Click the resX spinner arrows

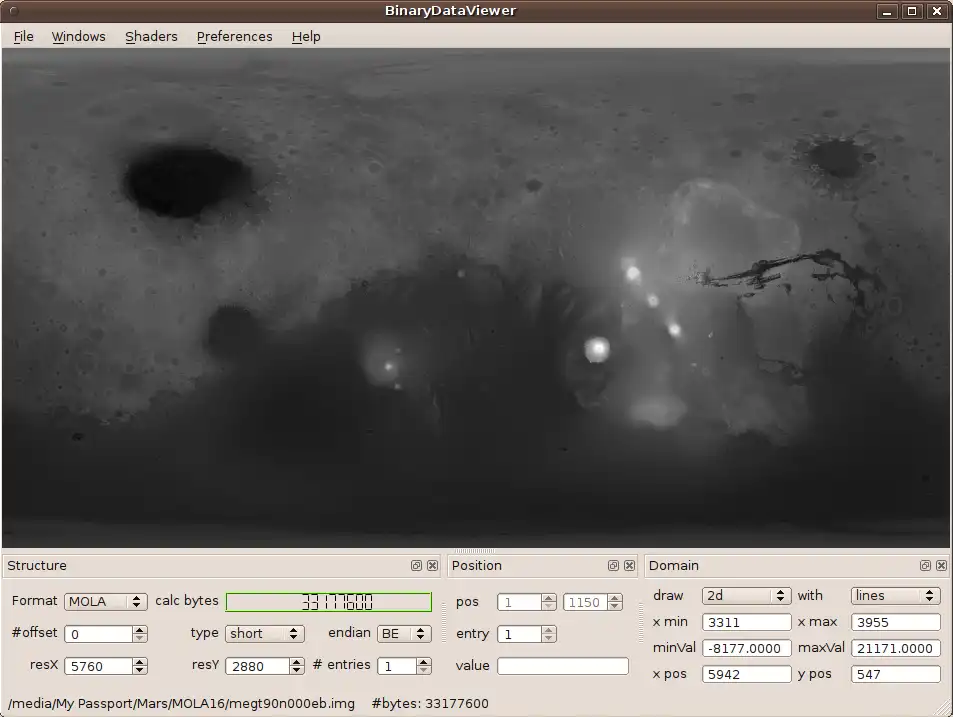140,666
